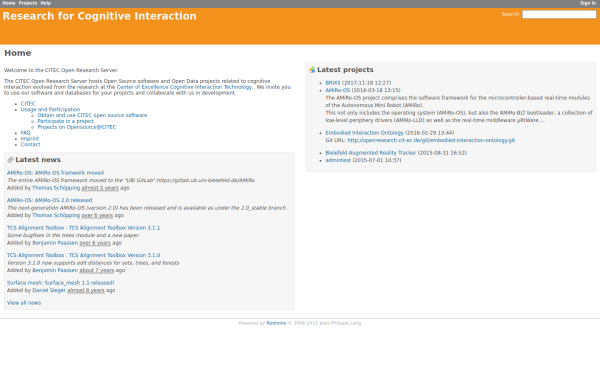Click the almost 5 years timestamp
The image size is (600, 375).
[100, 188]
